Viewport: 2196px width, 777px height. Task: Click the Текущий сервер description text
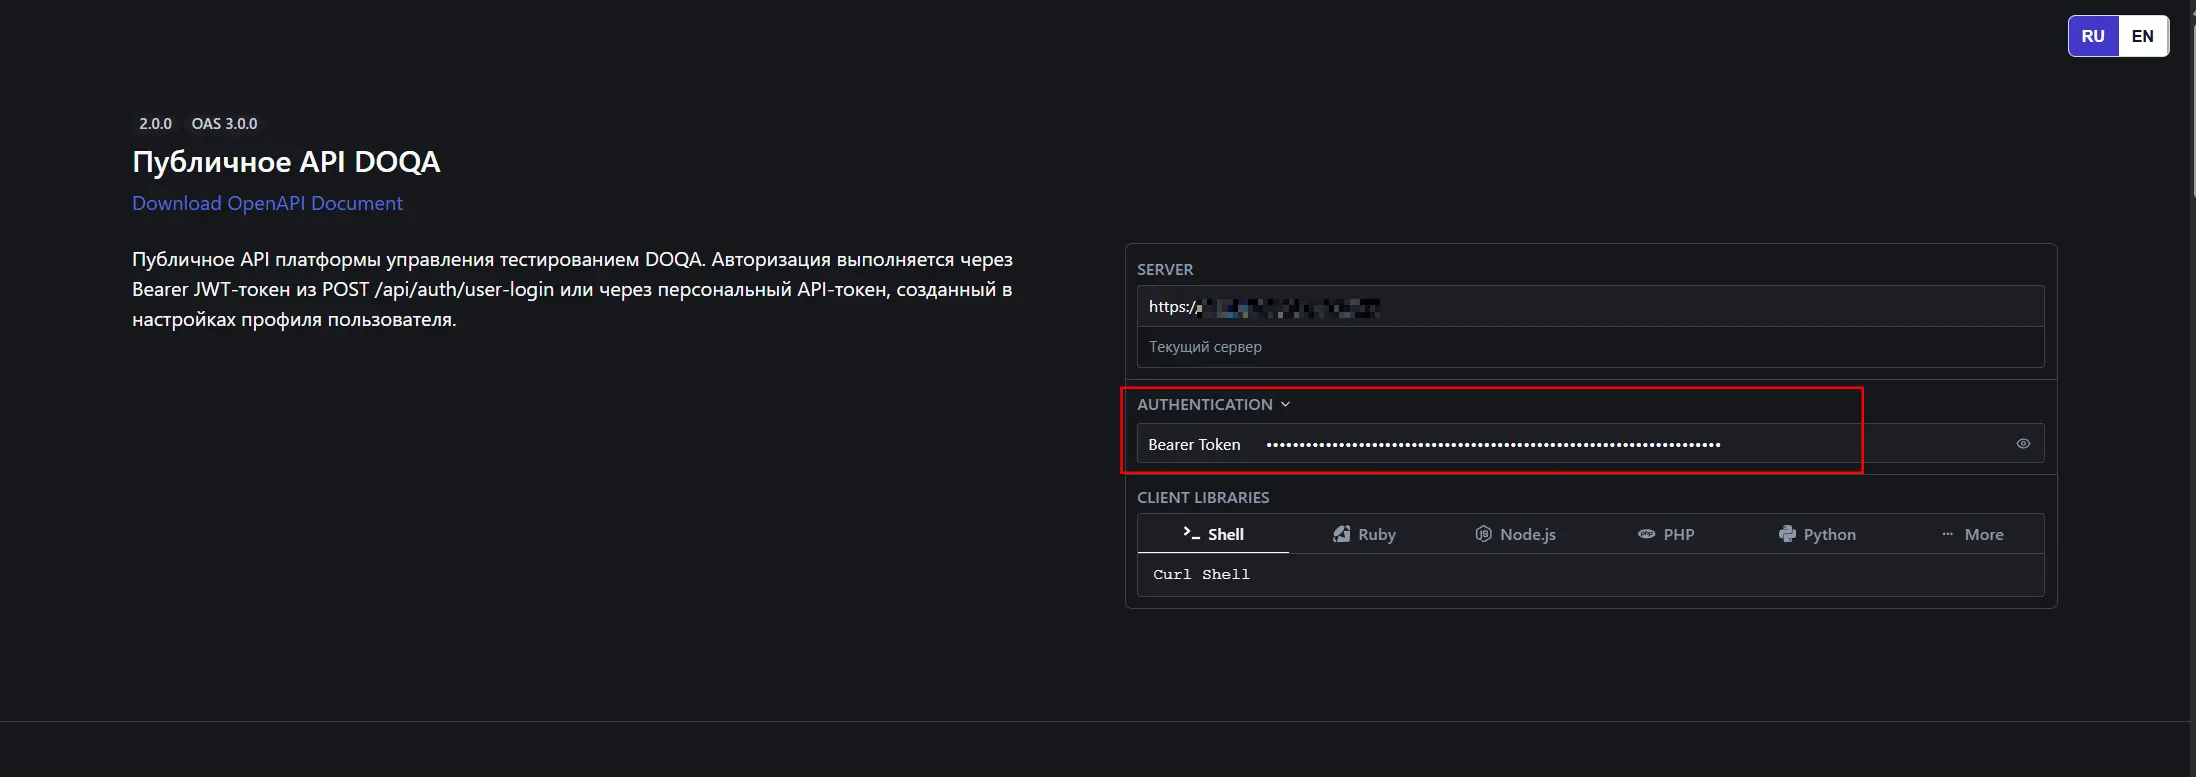coord(1205,347)
